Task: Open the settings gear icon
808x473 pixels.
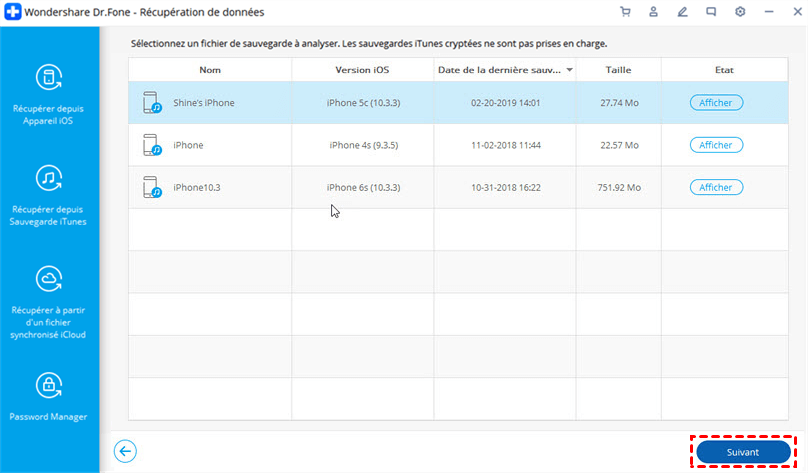Action: [740, 12]
